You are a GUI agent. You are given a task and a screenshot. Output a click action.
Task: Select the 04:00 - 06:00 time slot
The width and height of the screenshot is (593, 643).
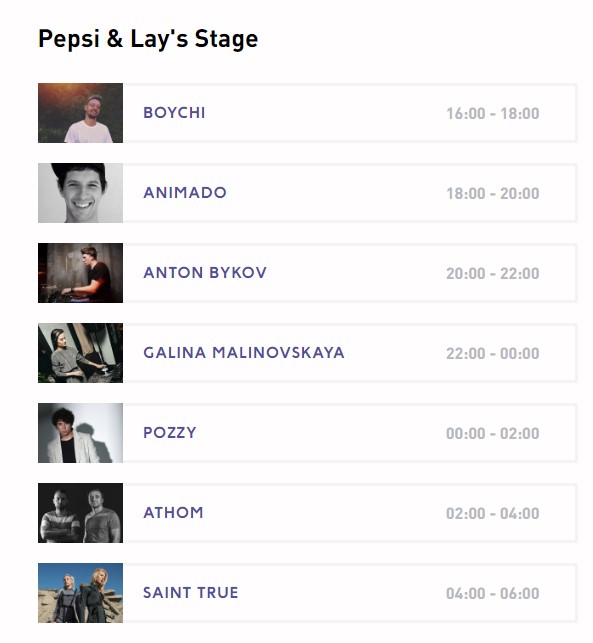click(493, 593)
